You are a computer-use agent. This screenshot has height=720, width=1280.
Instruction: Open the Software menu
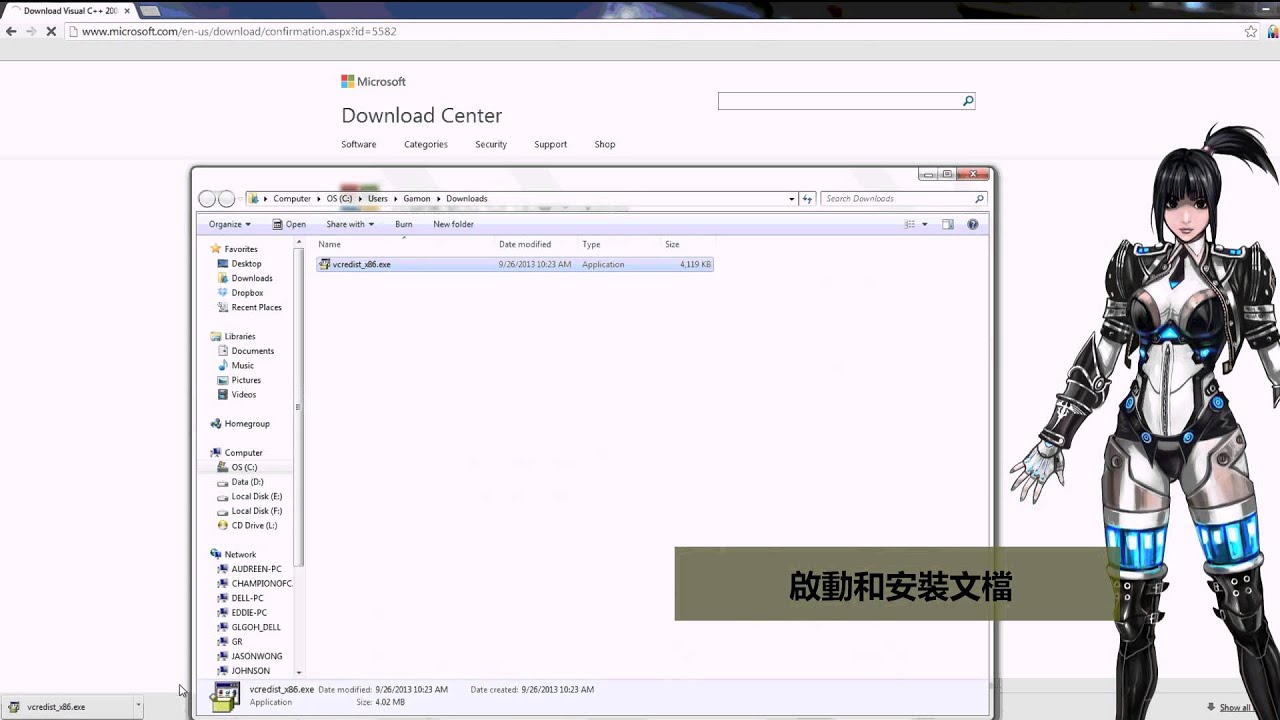coord(358,144)
